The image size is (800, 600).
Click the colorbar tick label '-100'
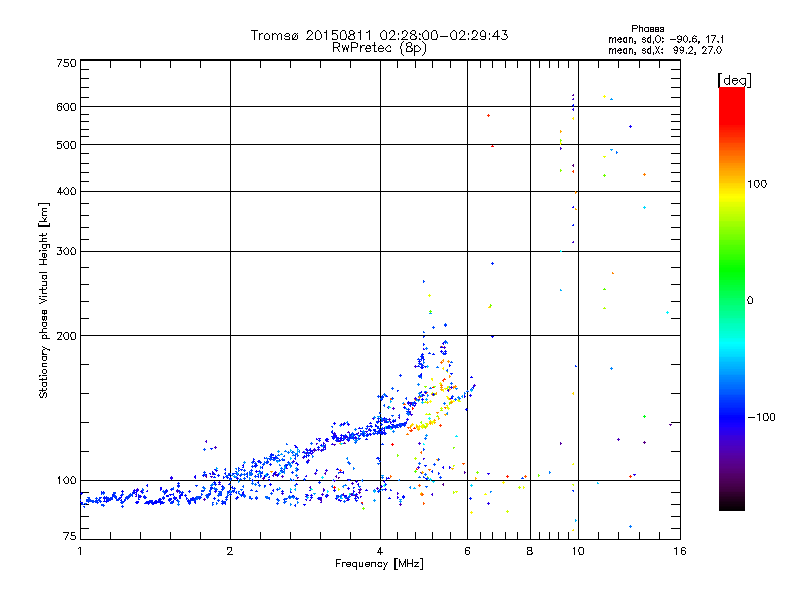point(761,417)
